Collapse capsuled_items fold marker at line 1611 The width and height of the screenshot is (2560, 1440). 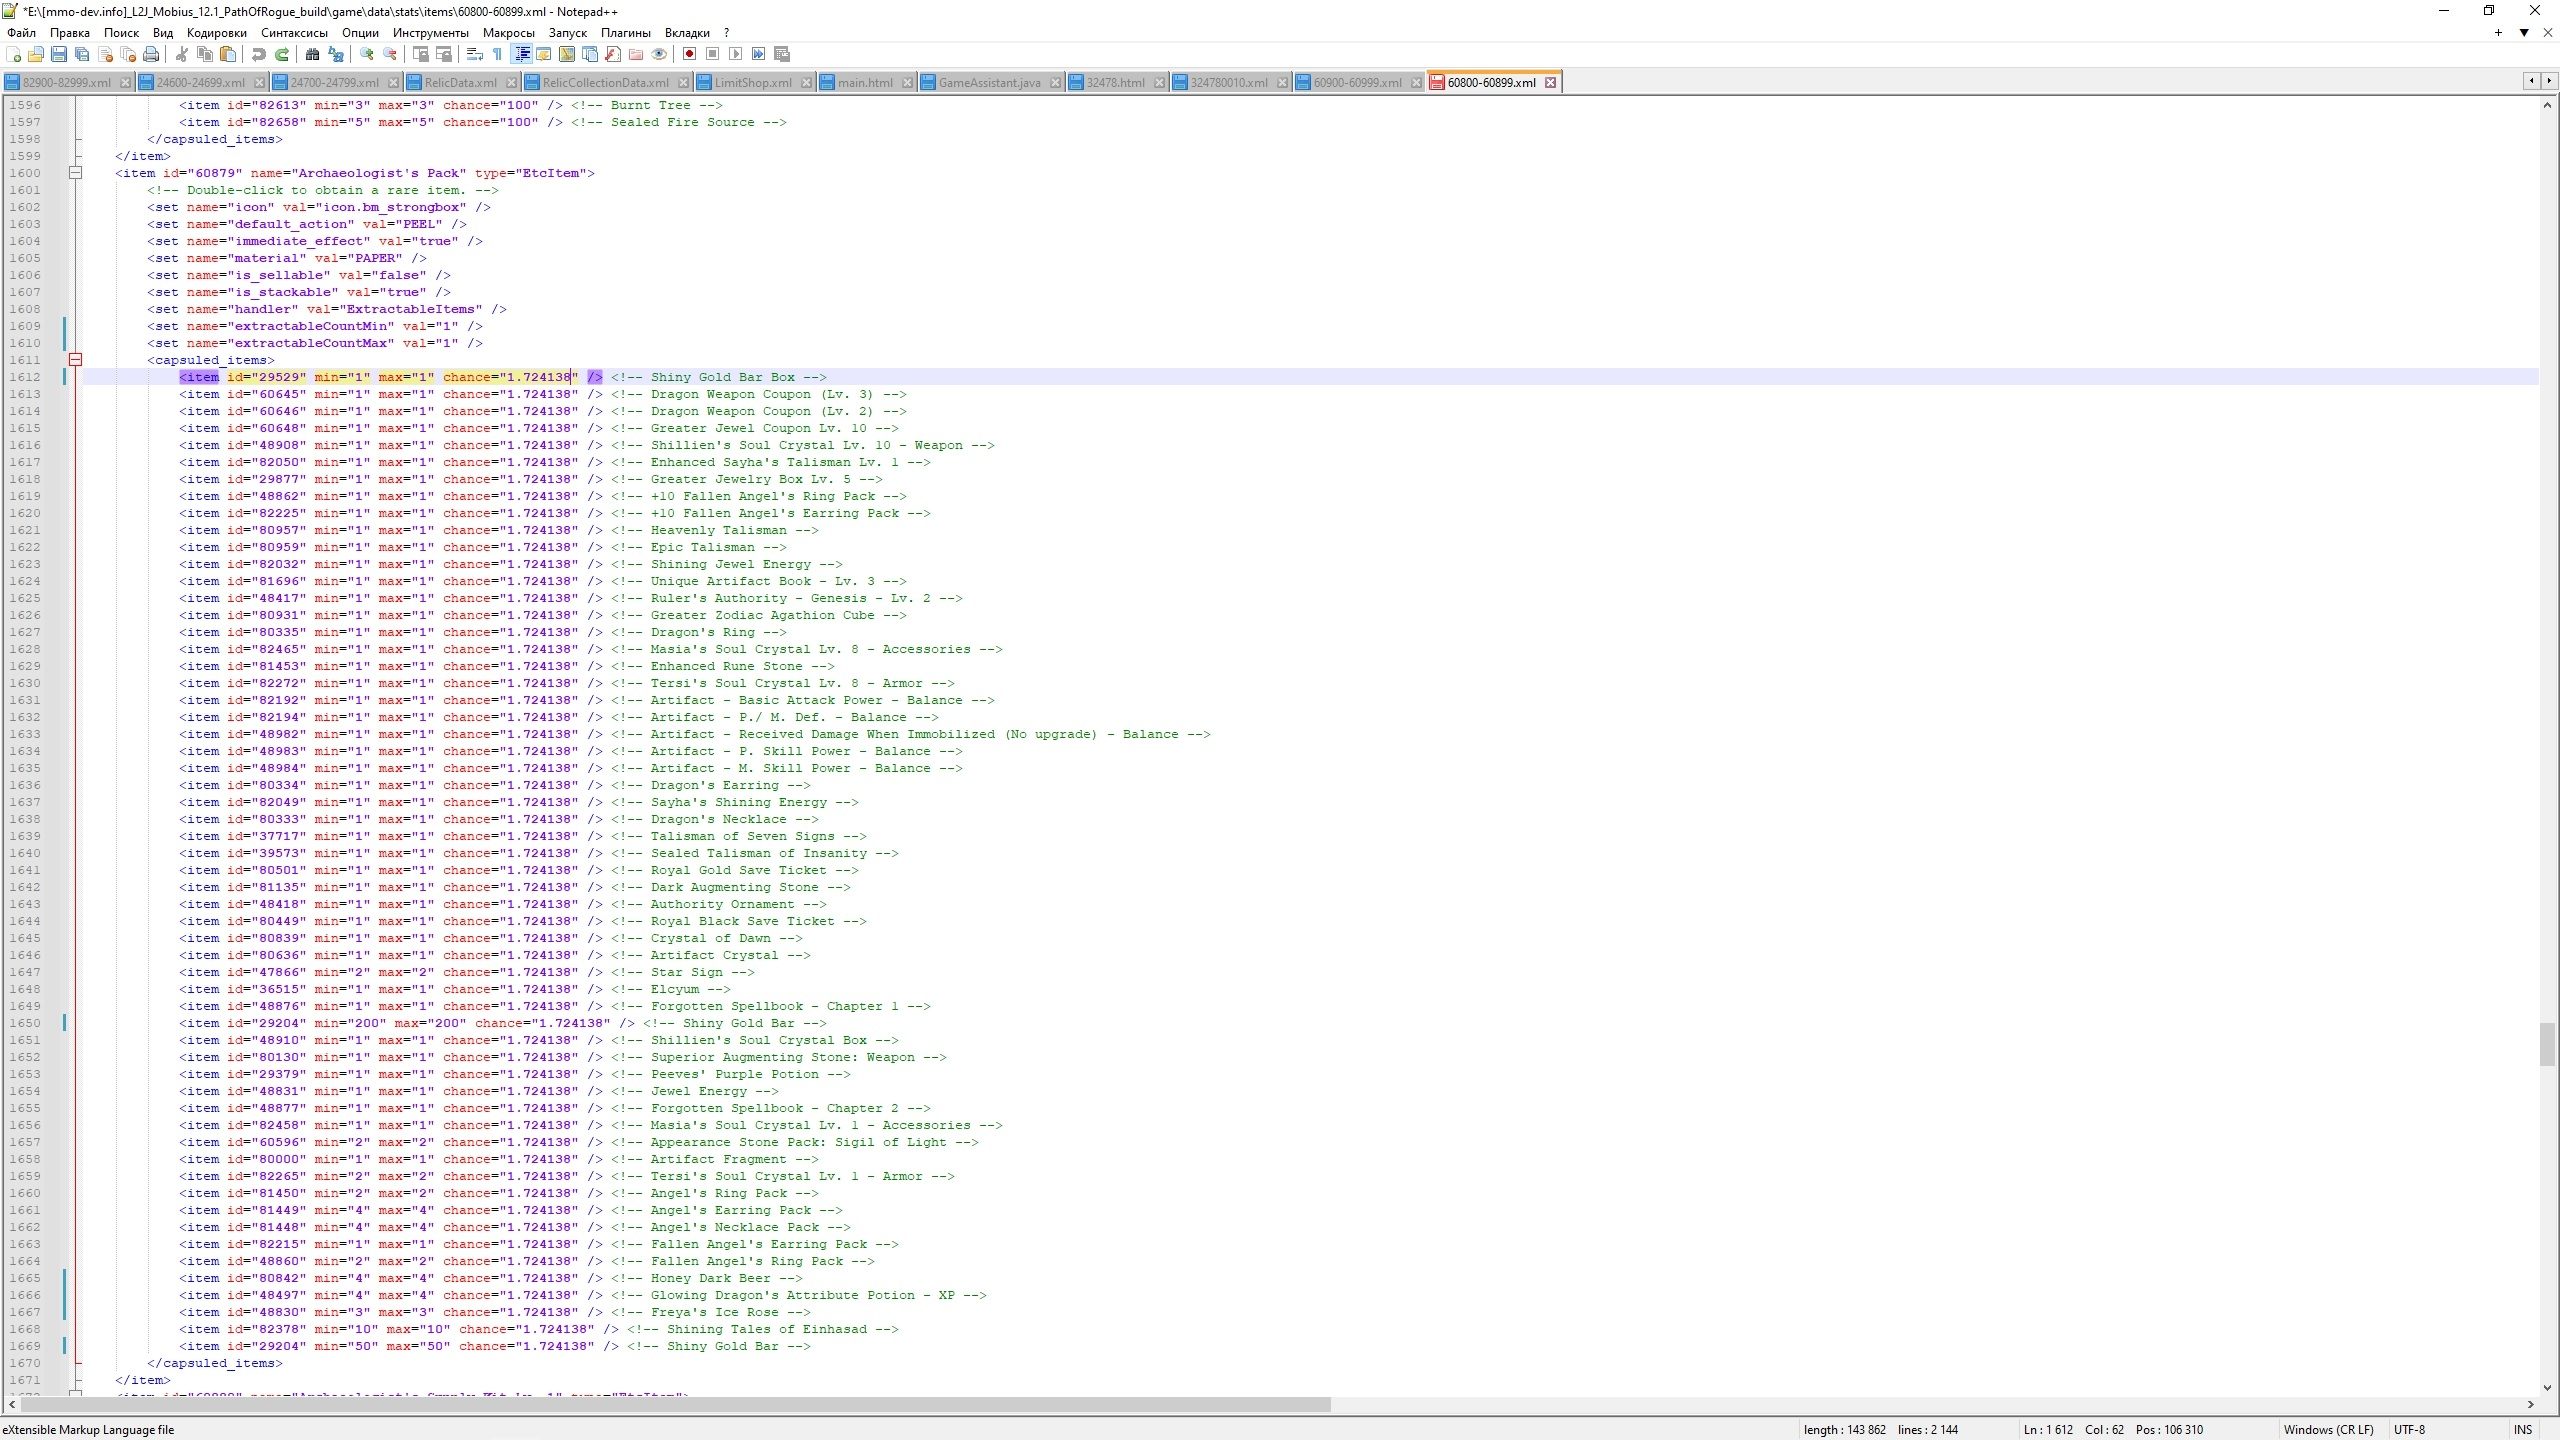tap(75, 360)
